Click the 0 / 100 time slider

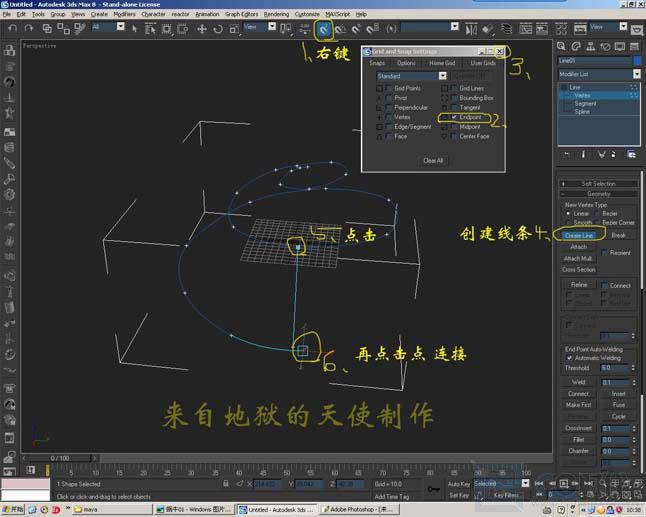(x=60, y=458)
